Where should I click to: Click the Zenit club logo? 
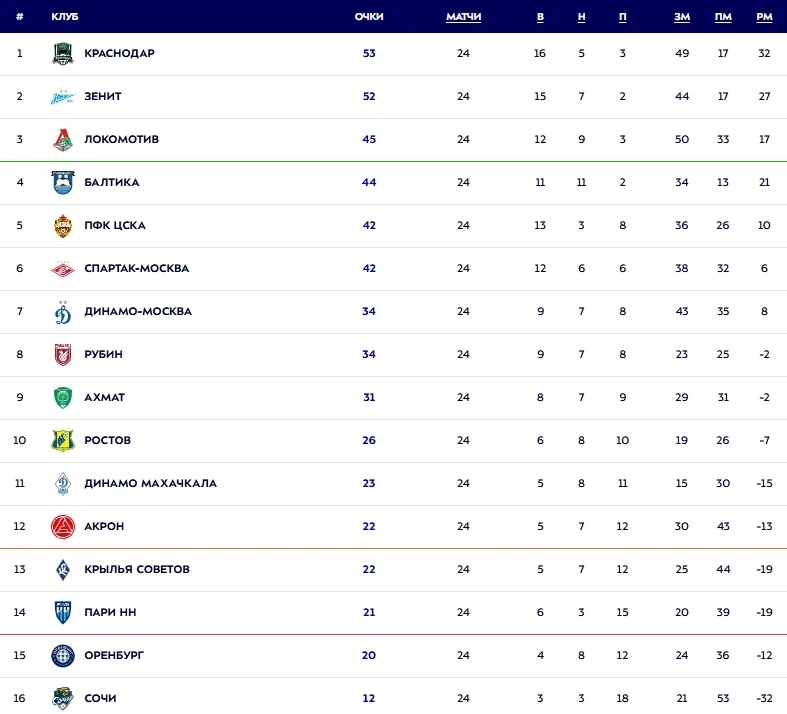[63, 96]
